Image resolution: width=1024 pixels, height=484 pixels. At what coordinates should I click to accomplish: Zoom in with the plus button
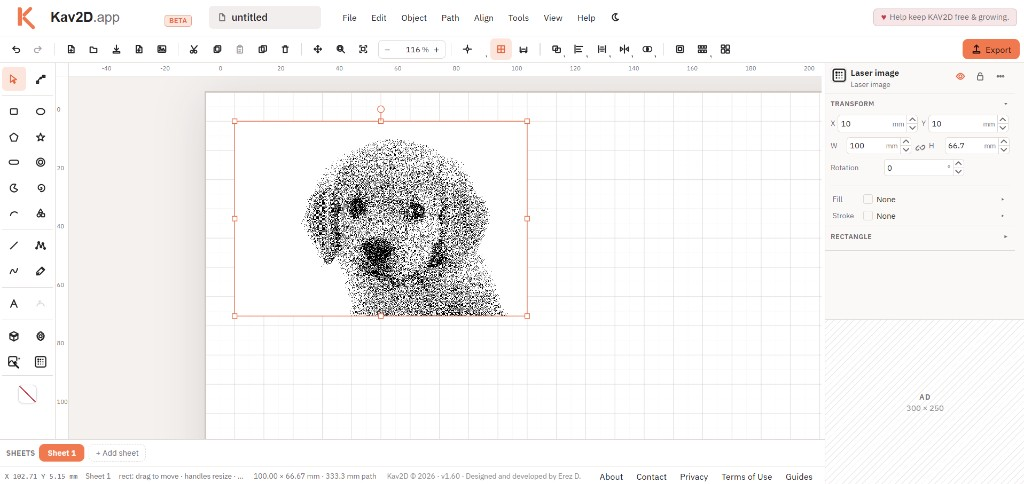coord(436,50)
